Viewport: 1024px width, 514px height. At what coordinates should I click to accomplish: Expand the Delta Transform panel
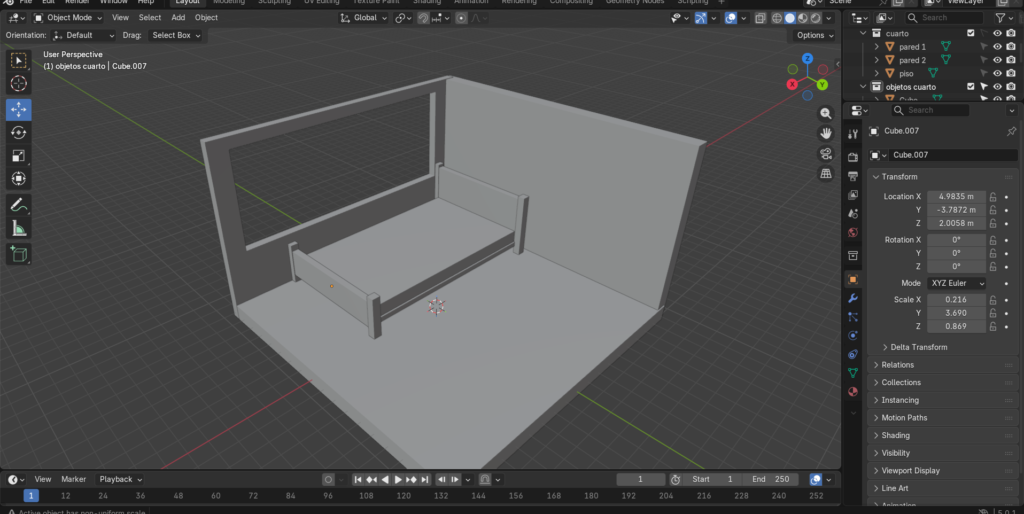[x=918, y=347]
